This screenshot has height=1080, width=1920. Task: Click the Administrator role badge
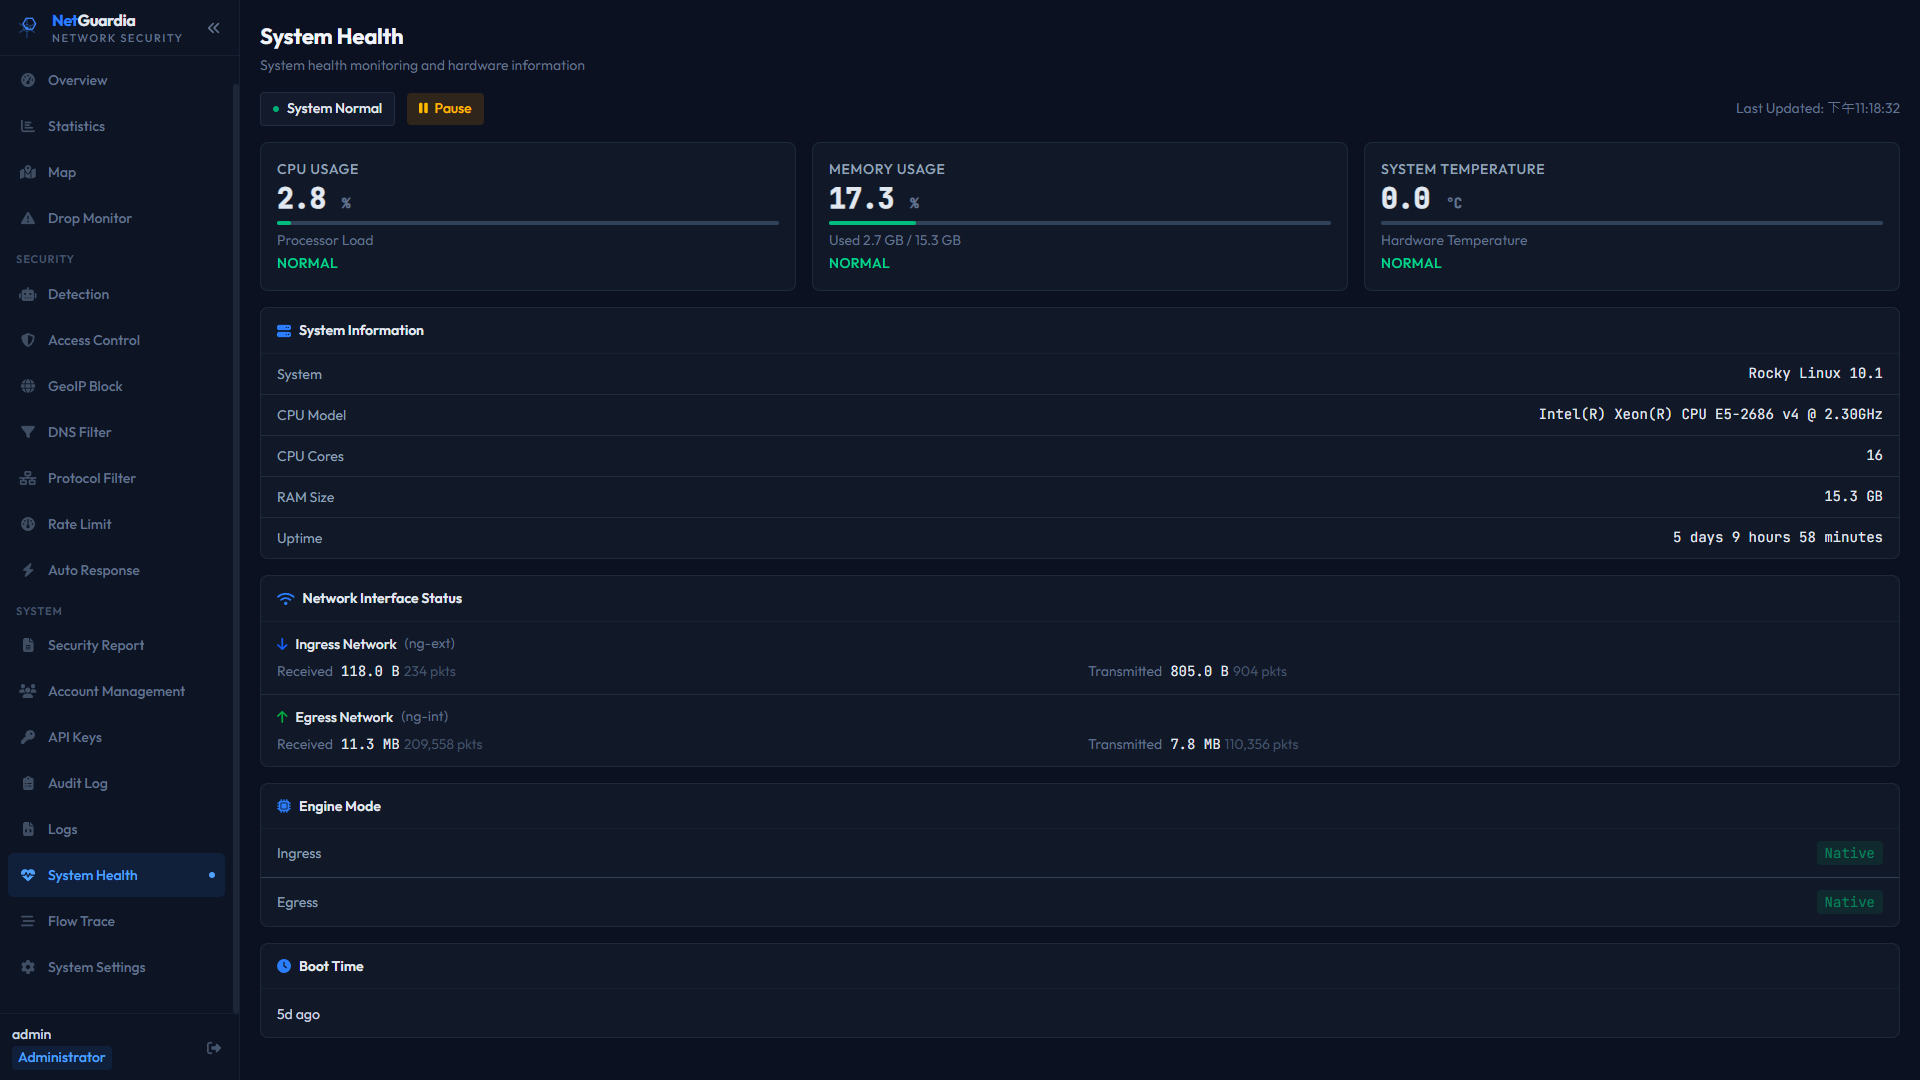61,1058
